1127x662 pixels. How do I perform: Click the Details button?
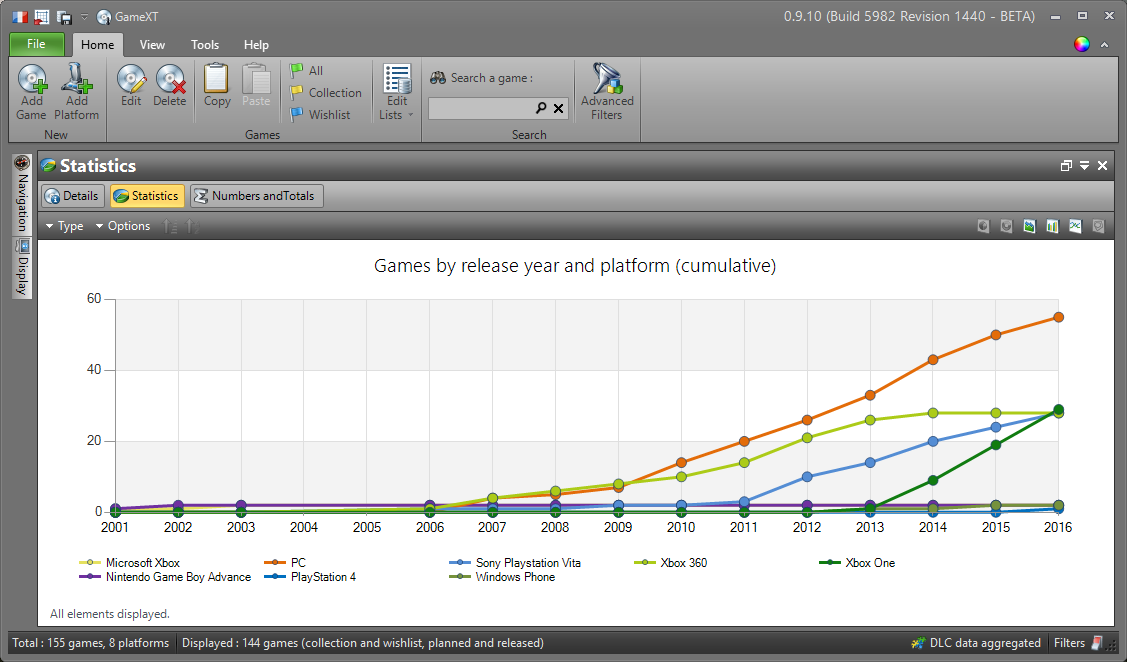pyautogui.click(x=72, y=196)
